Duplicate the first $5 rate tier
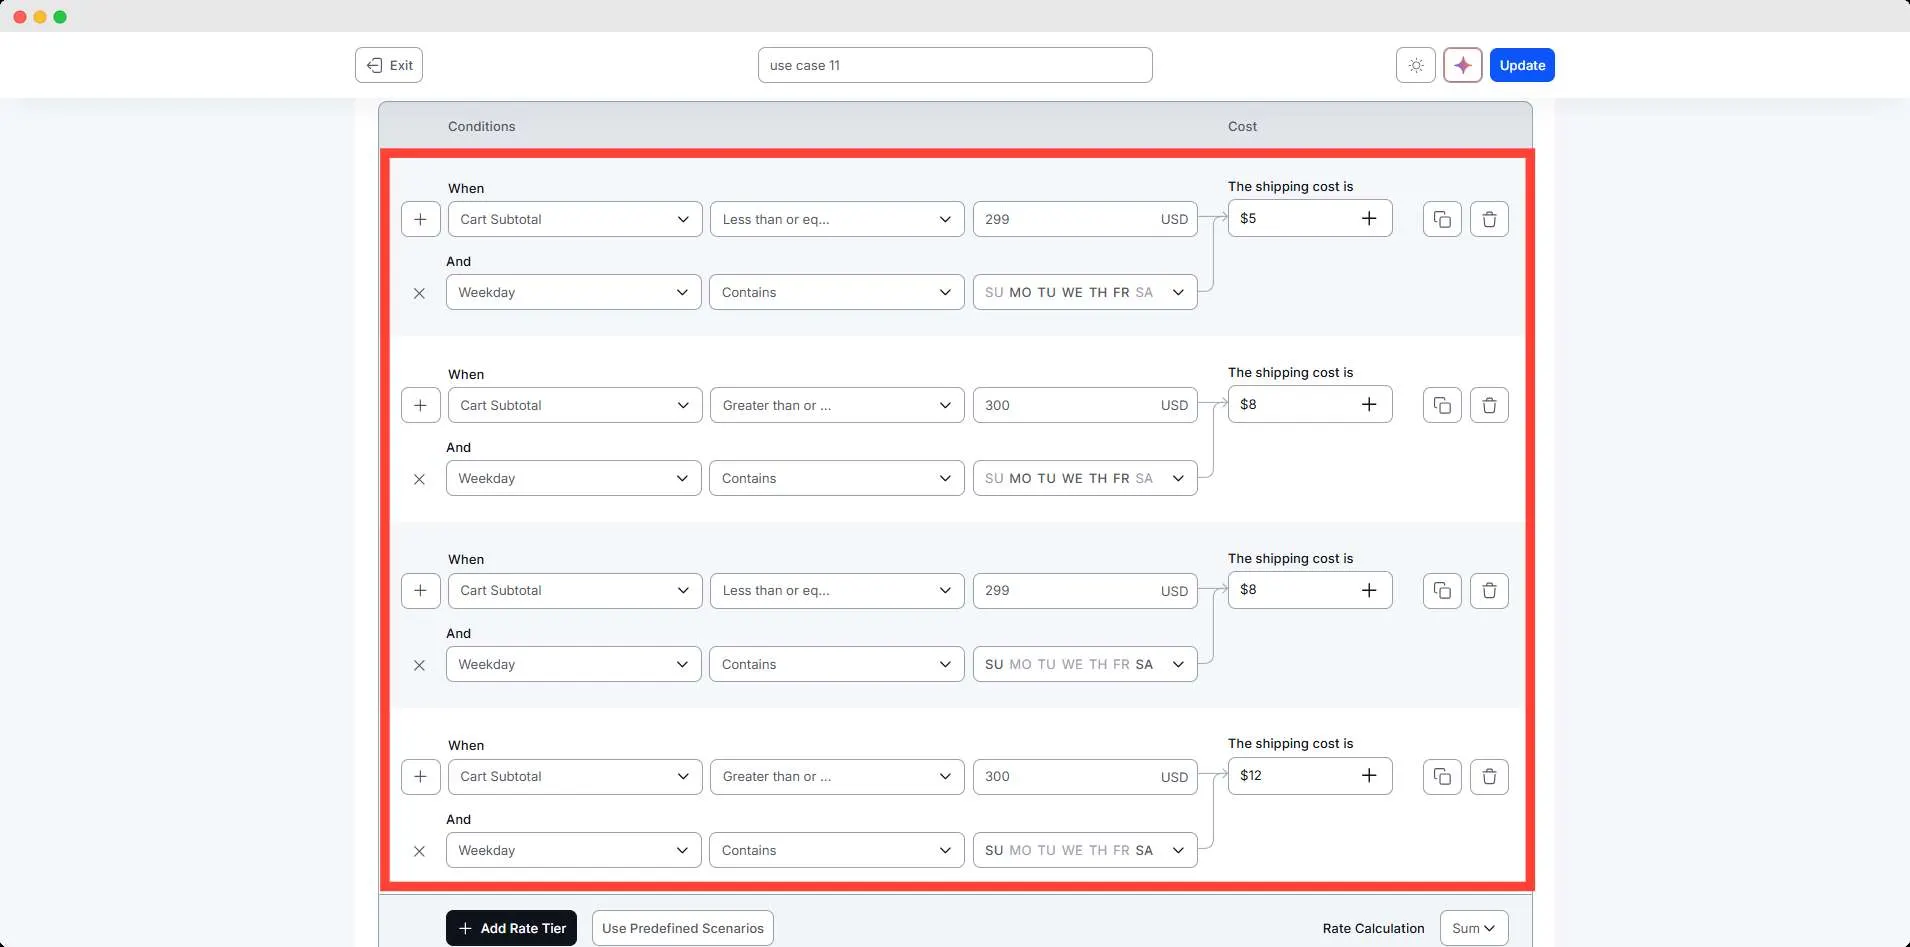The width and height of the screenshot is (1910, 947). coord(1442,219)
